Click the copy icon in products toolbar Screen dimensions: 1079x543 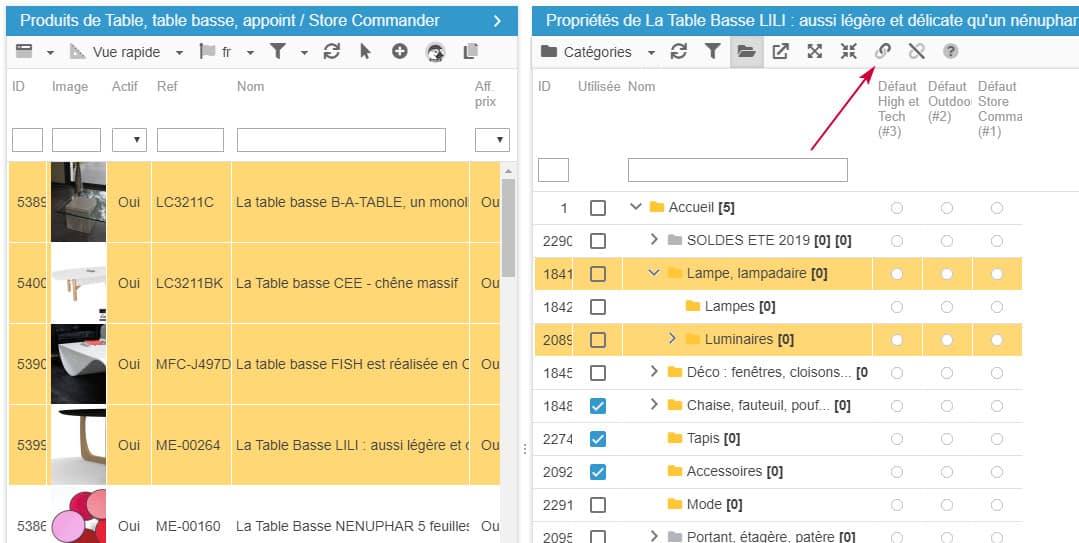[471, 52]
